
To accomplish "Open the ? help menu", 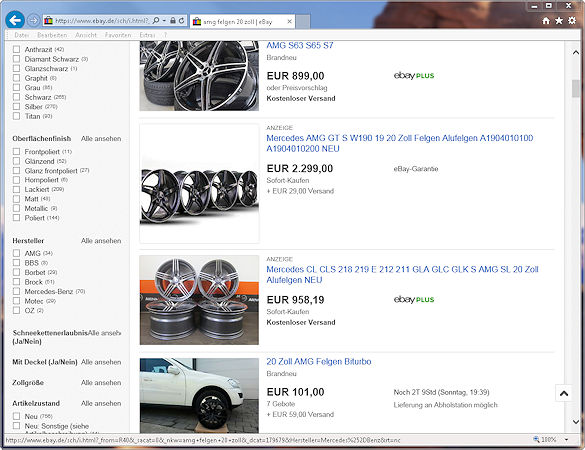I will [x=165, y=35].
